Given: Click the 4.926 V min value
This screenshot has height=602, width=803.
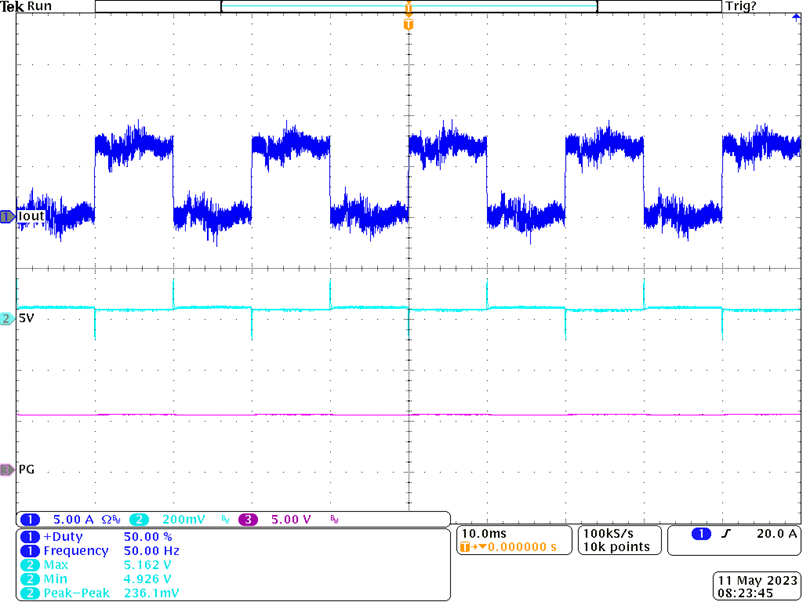Looking at the screenshot, I should pyautogui.click(x=147, y=579).
